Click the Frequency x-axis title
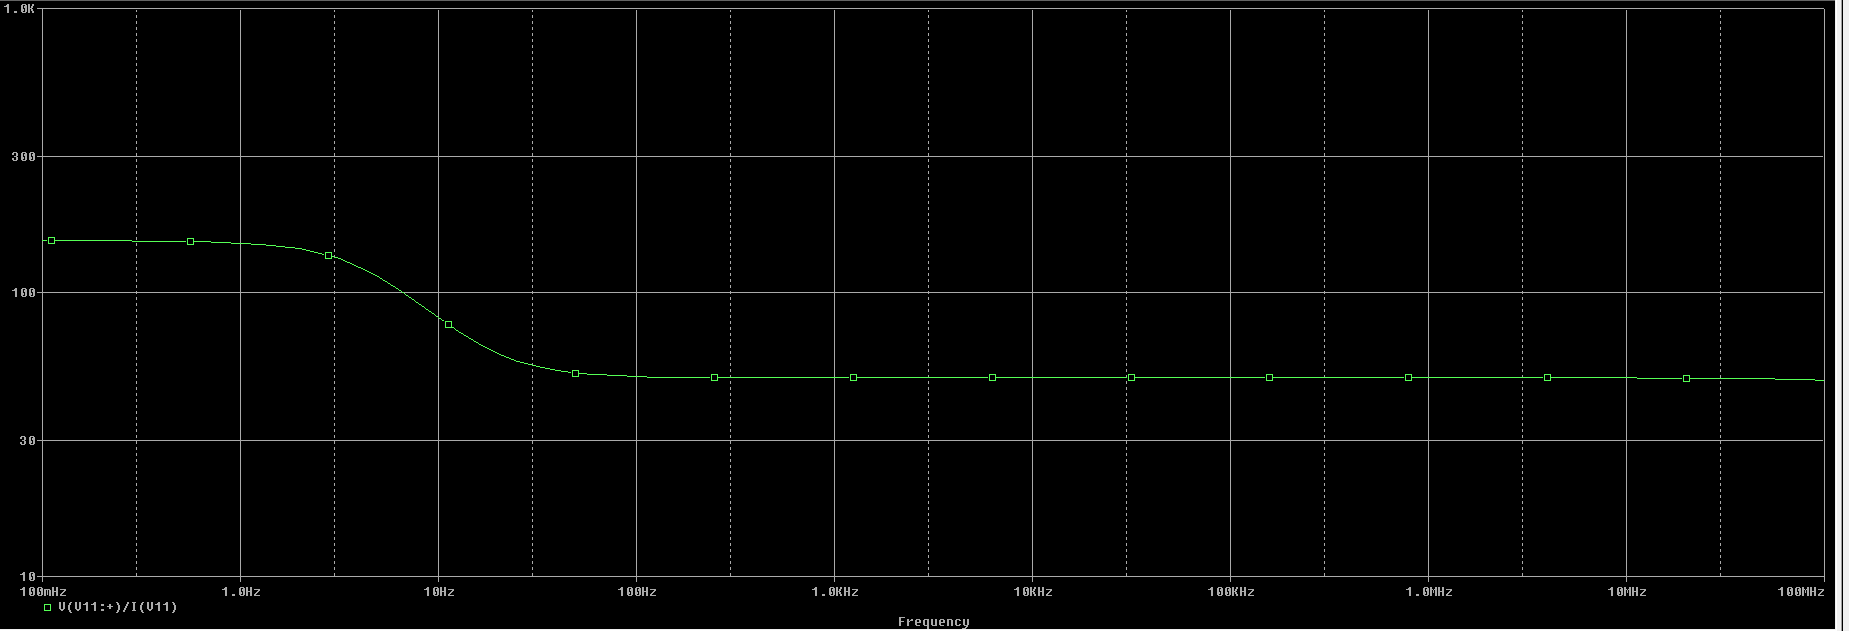 point(933,622)
